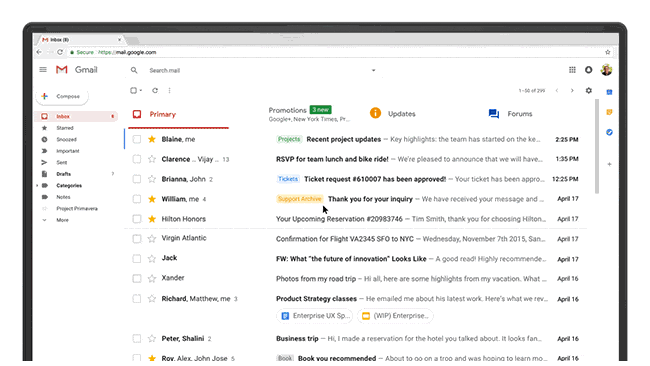Go to newer messages page arrow
Screen dimensions: 650x366
557,90
